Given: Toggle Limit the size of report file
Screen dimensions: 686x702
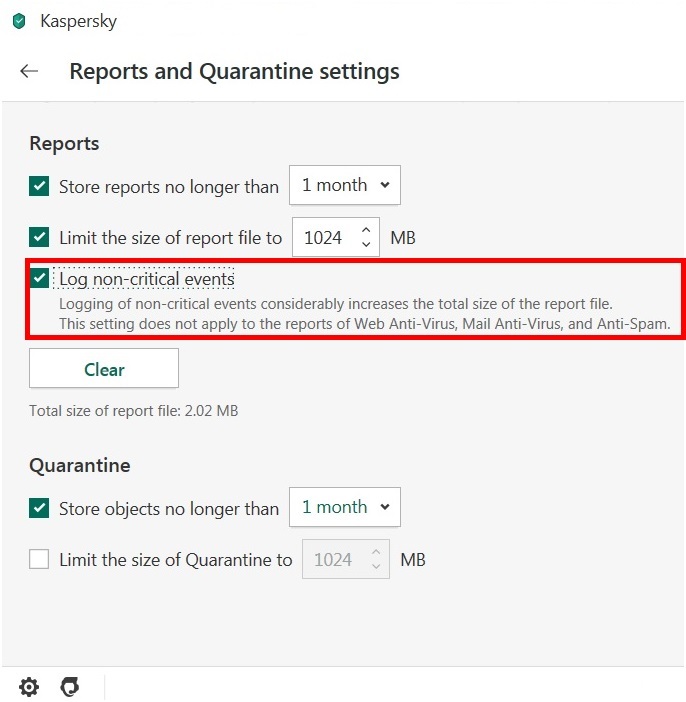Looking at the screenshot, I should [x=39, y=238].
